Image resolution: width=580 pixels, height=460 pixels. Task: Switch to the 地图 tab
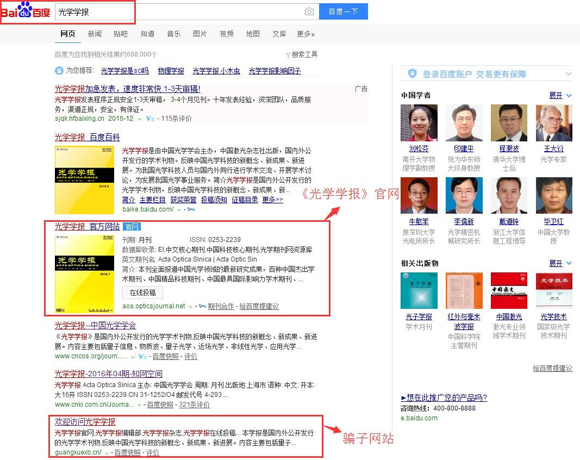coord(253,34)
